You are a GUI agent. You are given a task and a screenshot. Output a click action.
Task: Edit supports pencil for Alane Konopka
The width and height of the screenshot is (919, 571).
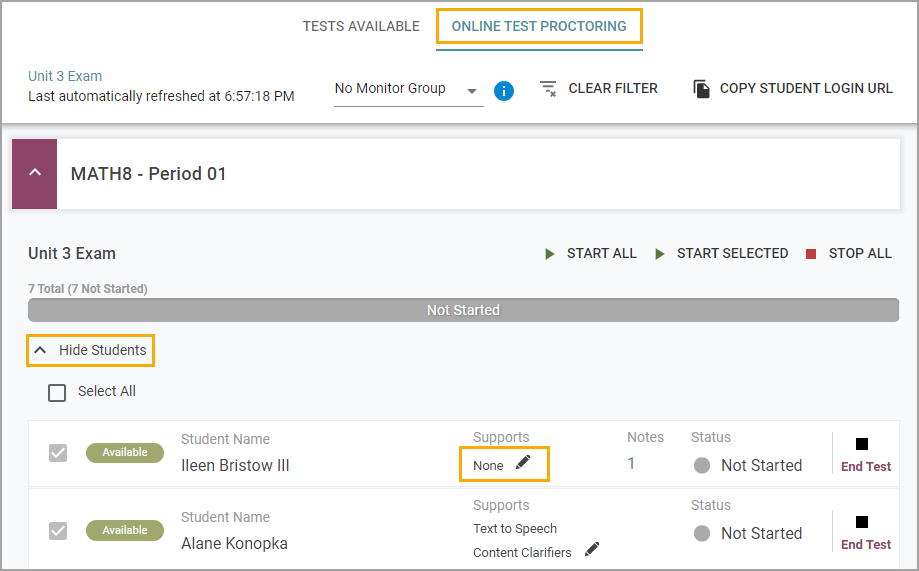pyautogui.click(x=593, y=549)
